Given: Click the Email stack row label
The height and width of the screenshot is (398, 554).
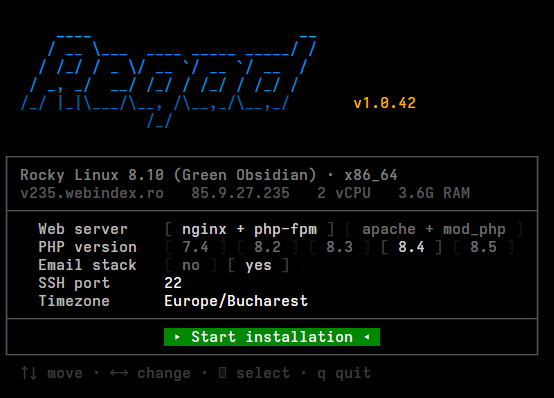Looking at the screenshot, I should (87, 265).
